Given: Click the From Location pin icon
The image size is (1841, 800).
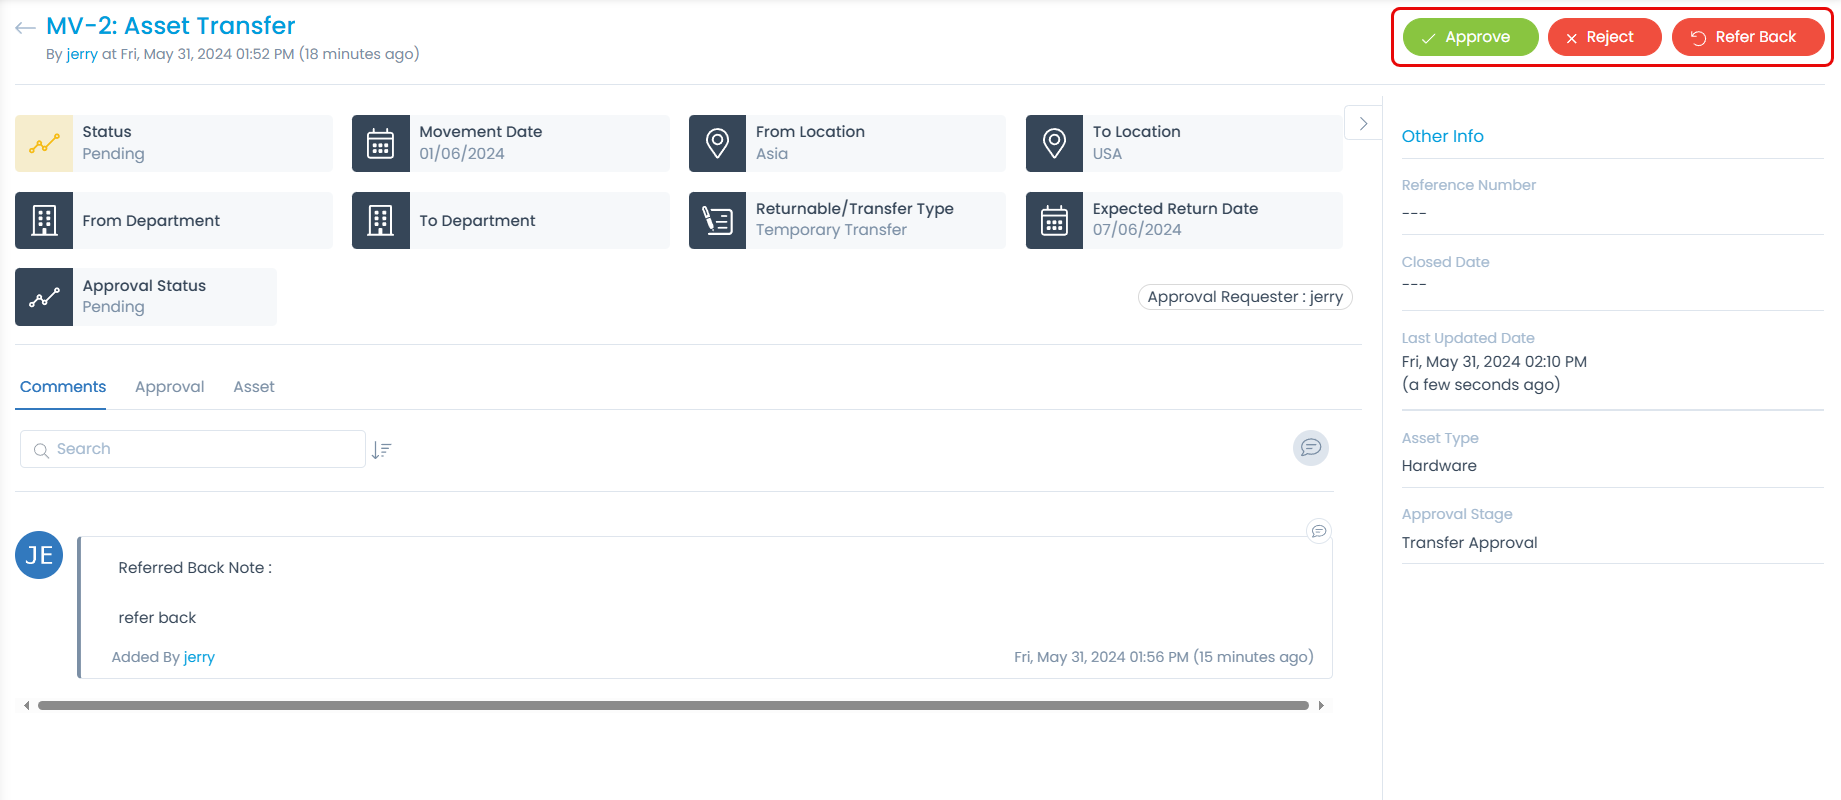Looking at the screenshot, I should point(717,144).
